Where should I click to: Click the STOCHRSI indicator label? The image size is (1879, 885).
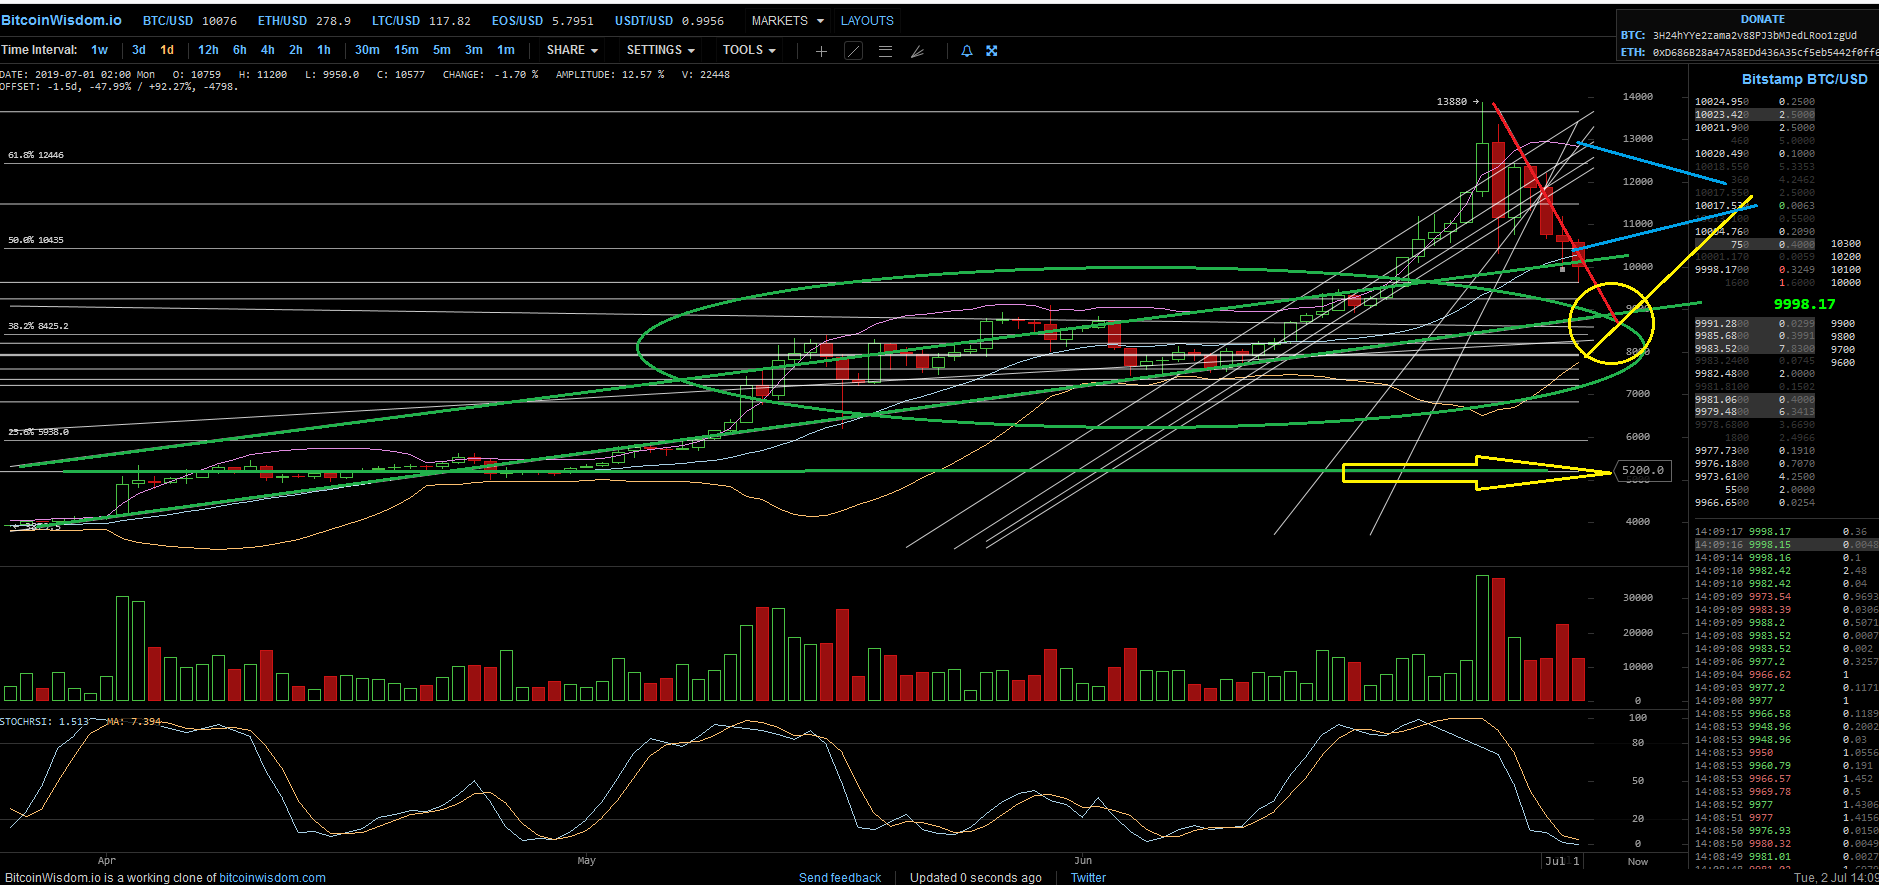point(45,721)
